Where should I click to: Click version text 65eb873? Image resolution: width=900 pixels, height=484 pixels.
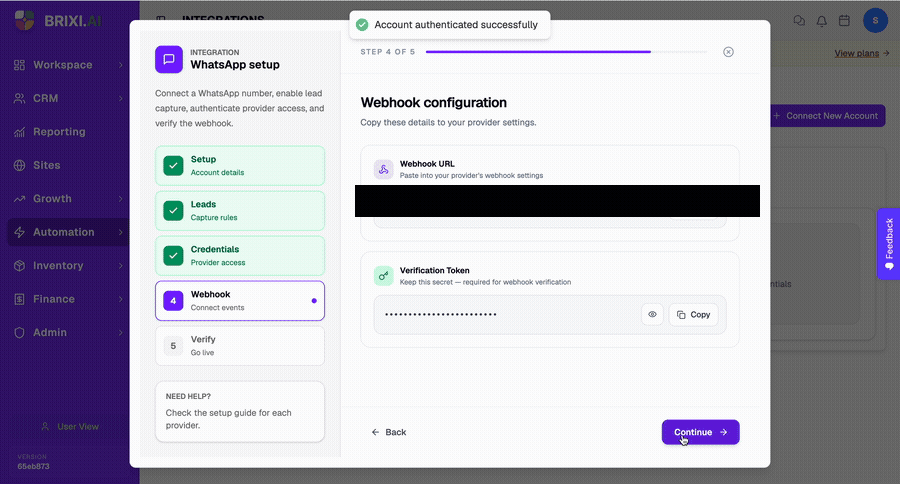pyautogui.click(x=33, y=466)
